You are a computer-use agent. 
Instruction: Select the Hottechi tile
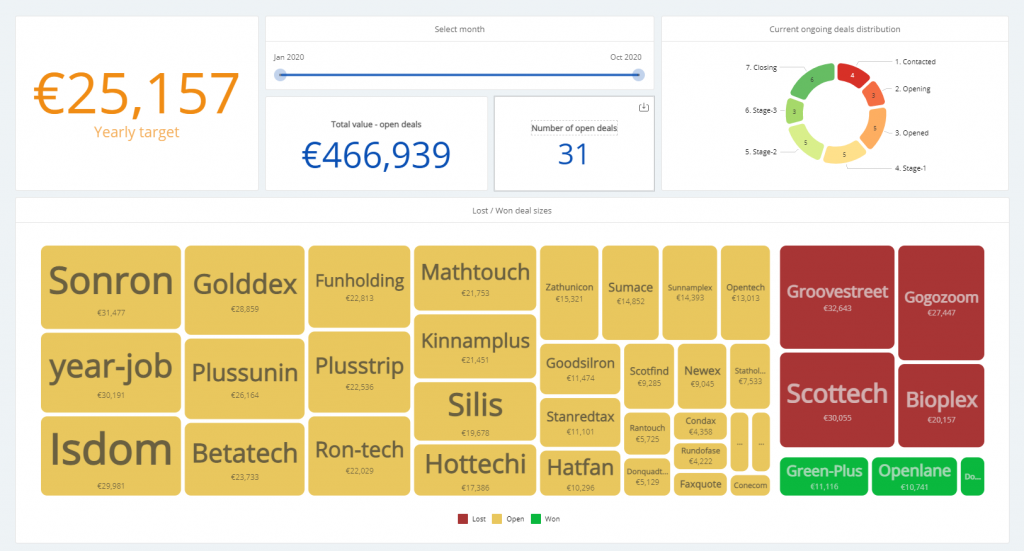[475, 470]
